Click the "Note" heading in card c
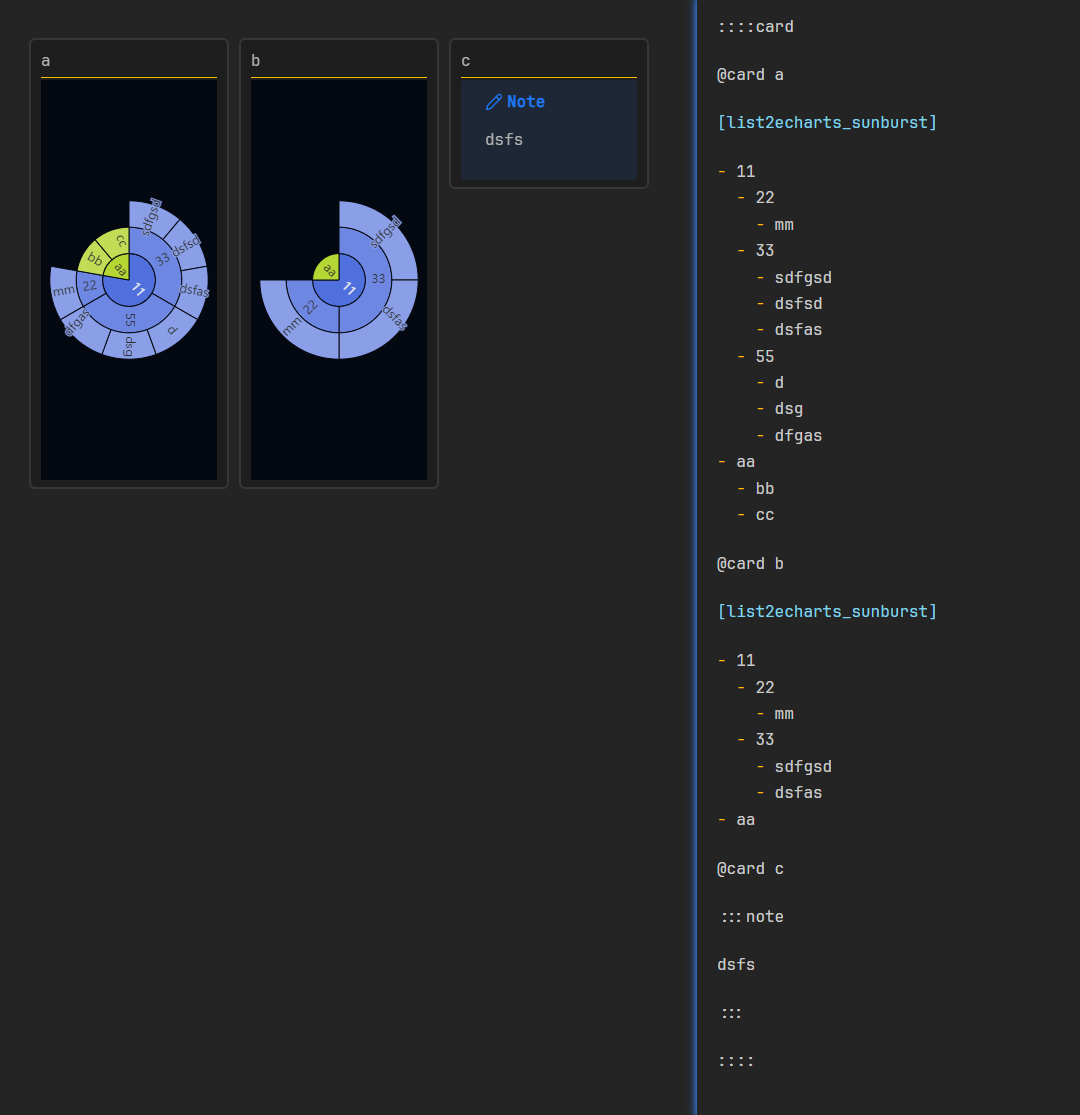 pos(525,102)
